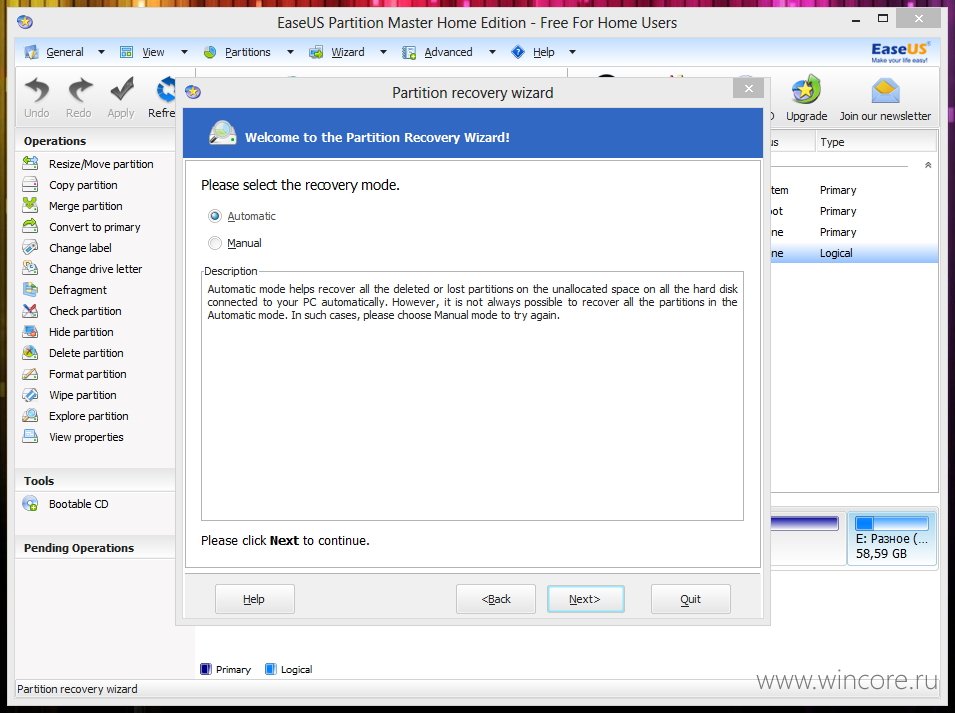Select the Automatic recovery mode
The image size is (955, 713).
[214, 216]
